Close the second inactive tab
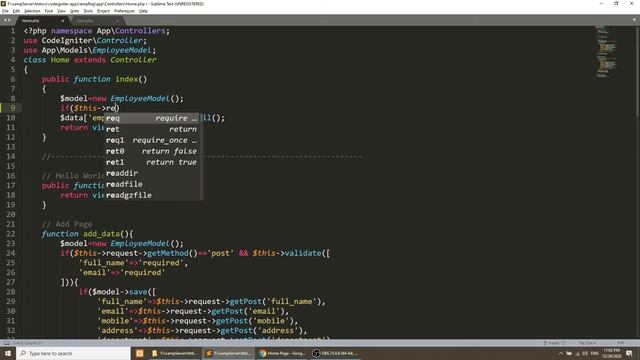 (117, 20)
